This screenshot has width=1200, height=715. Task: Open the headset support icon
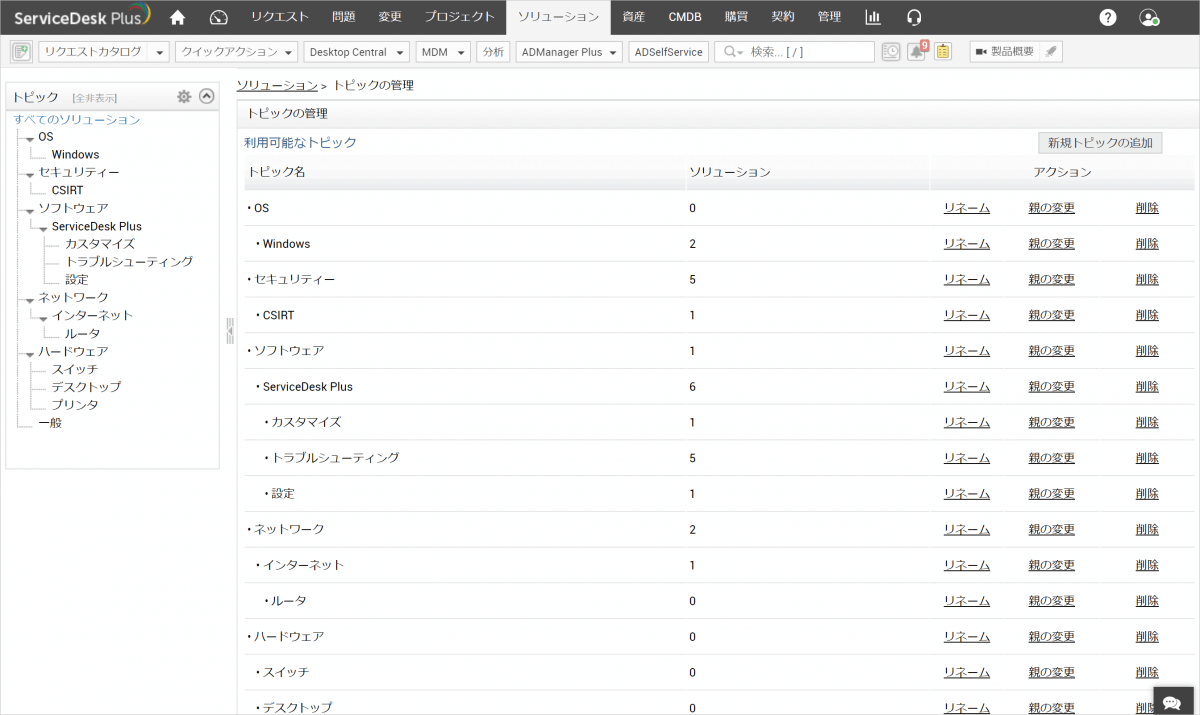tap(913, 17)
